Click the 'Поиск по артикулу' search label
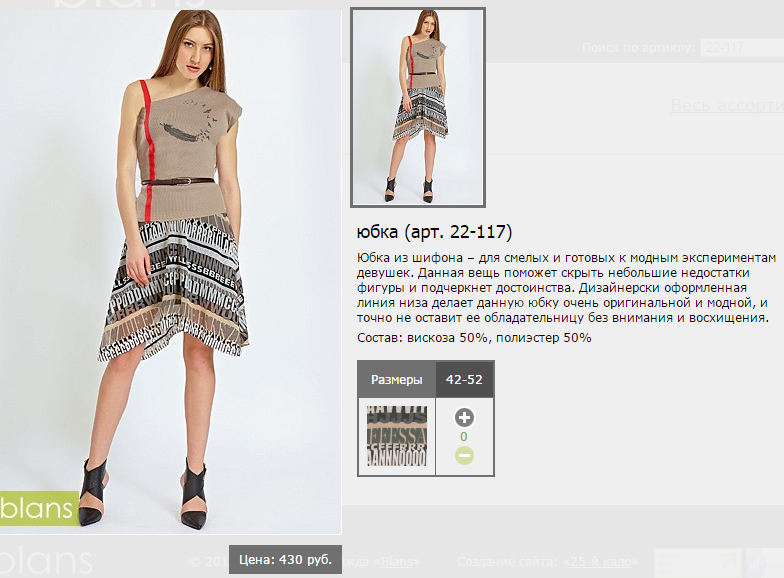The height and width of the screenshot is (578, 784). [x=638, y=48]
